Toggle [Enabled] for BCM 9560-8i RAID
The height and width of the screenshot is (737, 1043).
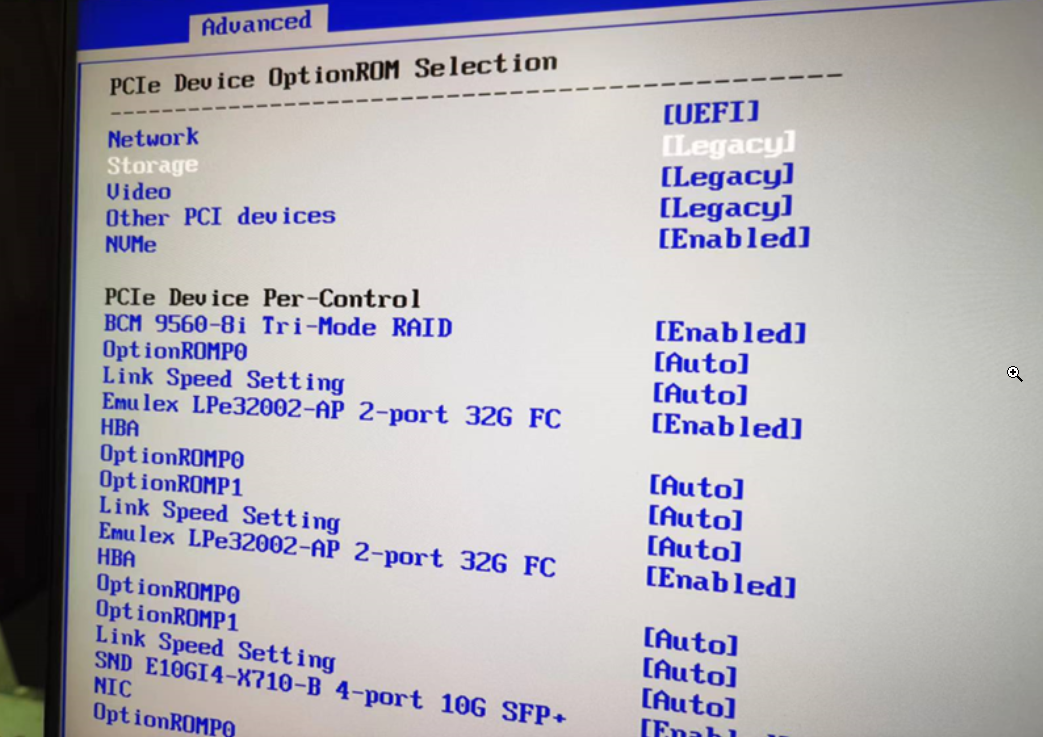click(730, 332)
